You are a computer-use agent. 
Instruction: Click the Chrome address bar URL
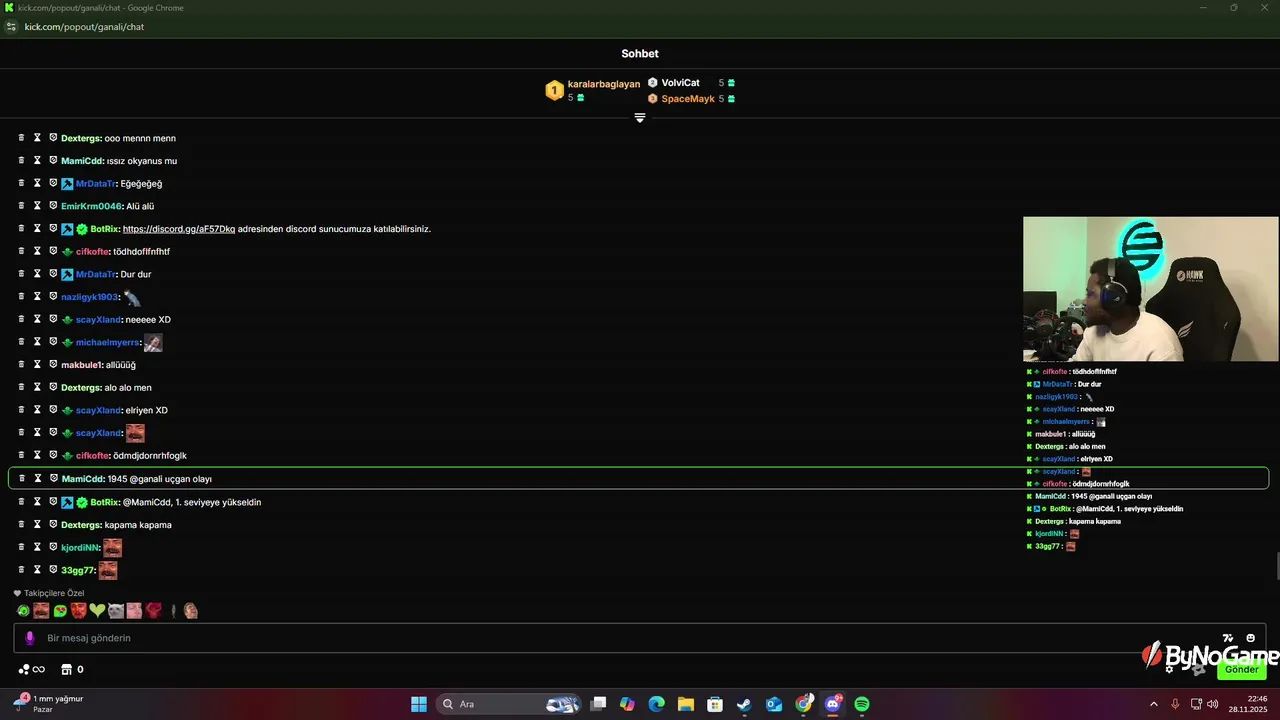coord(84,27)
